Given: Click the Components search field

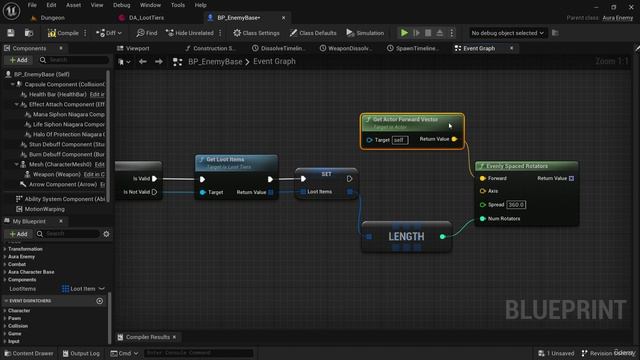Looking at the screenshot, I should 73,60.
